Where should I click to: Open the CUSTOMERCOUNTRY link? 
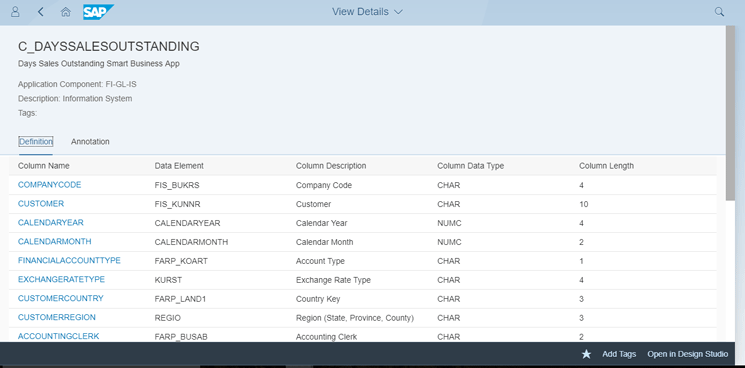[x=61, y=299]
